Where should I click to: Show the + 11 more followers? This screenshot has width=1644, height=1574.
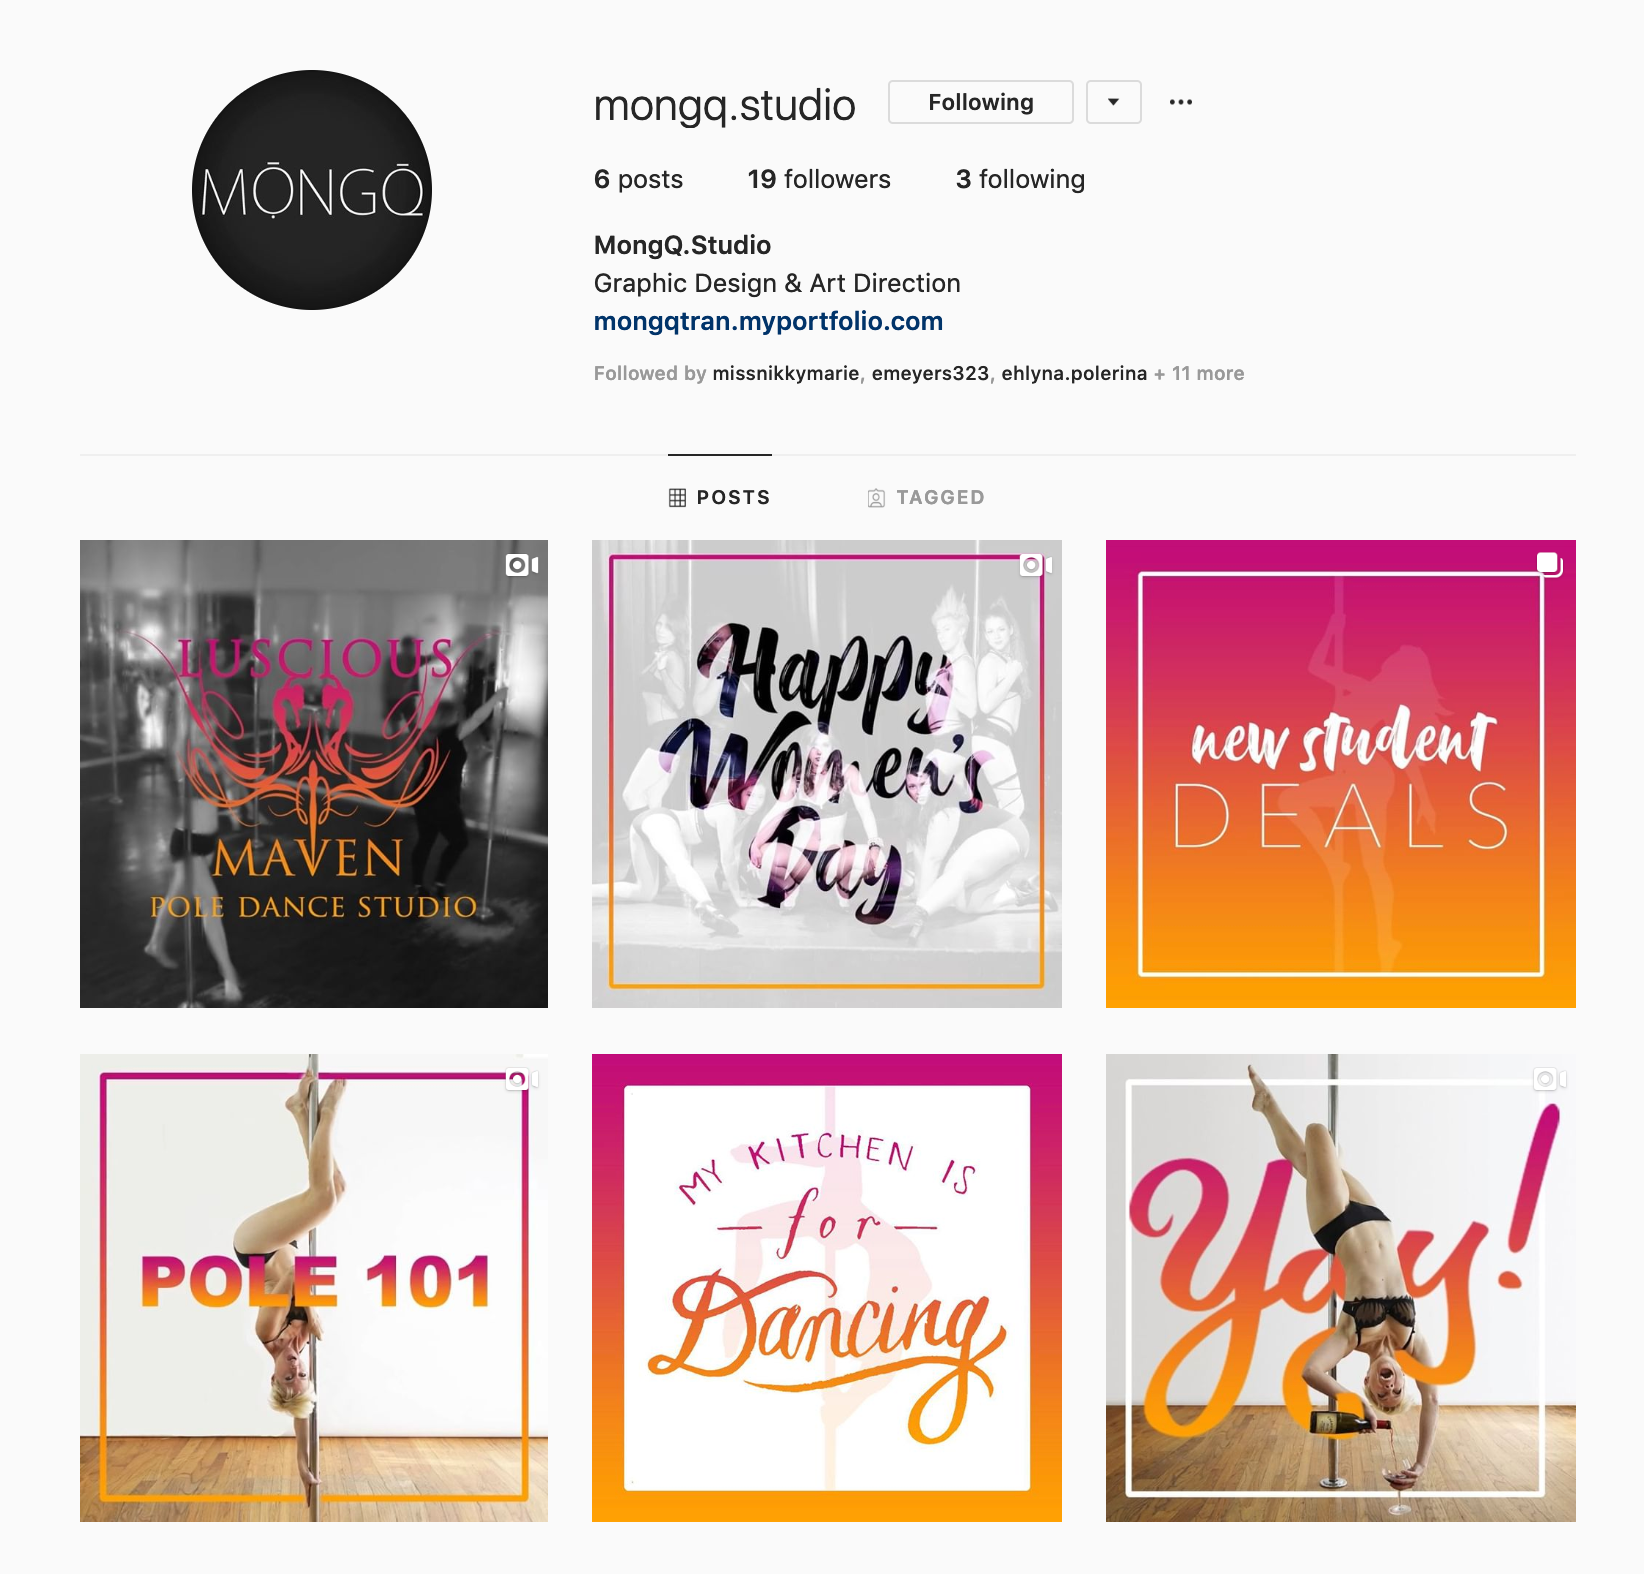coord(1199,373)
